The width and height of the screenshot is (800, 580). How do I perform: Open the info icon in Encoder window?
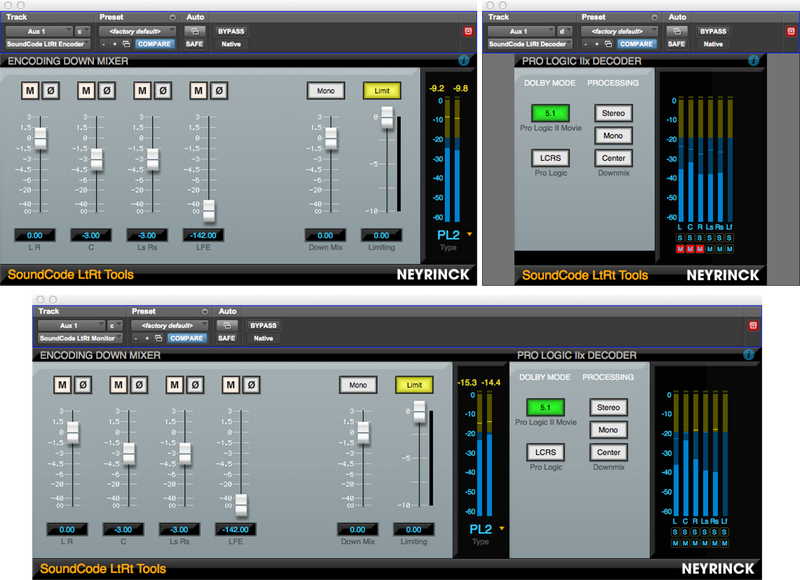click(464, 61)
